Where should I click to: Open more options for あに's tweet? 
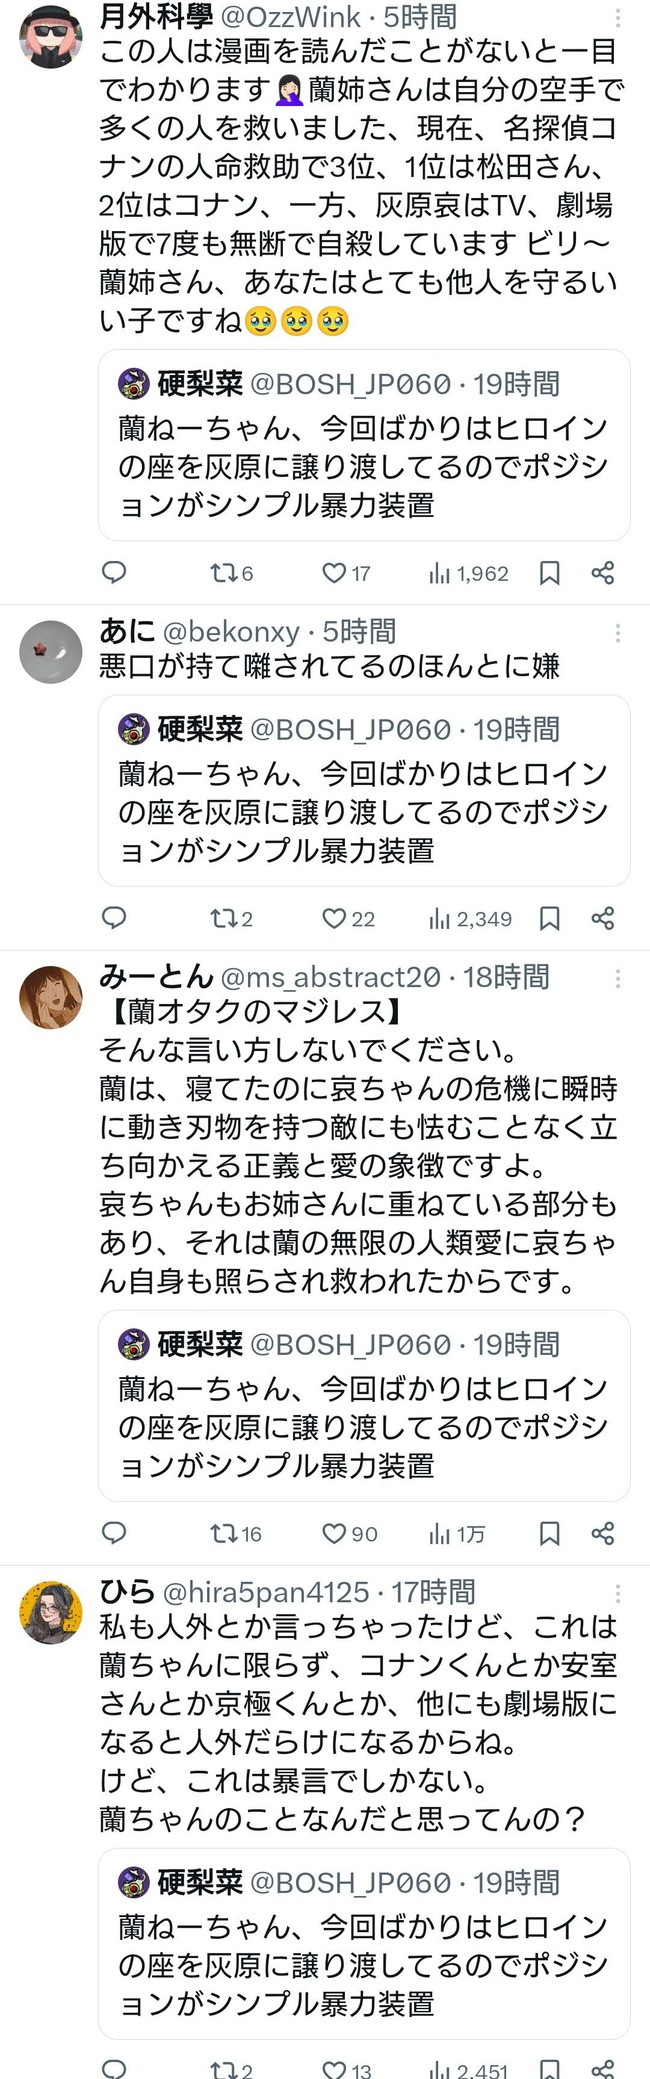pos(618,632)
